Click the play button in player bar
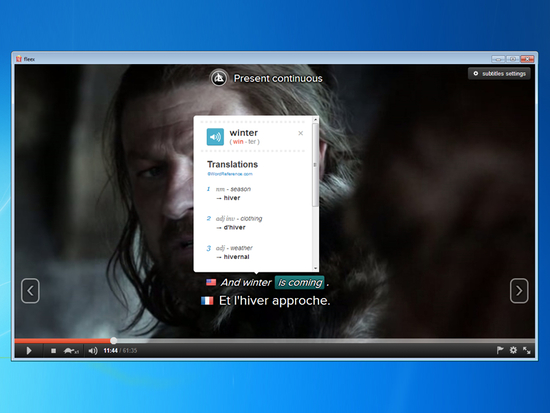 [x=29, y=351]
